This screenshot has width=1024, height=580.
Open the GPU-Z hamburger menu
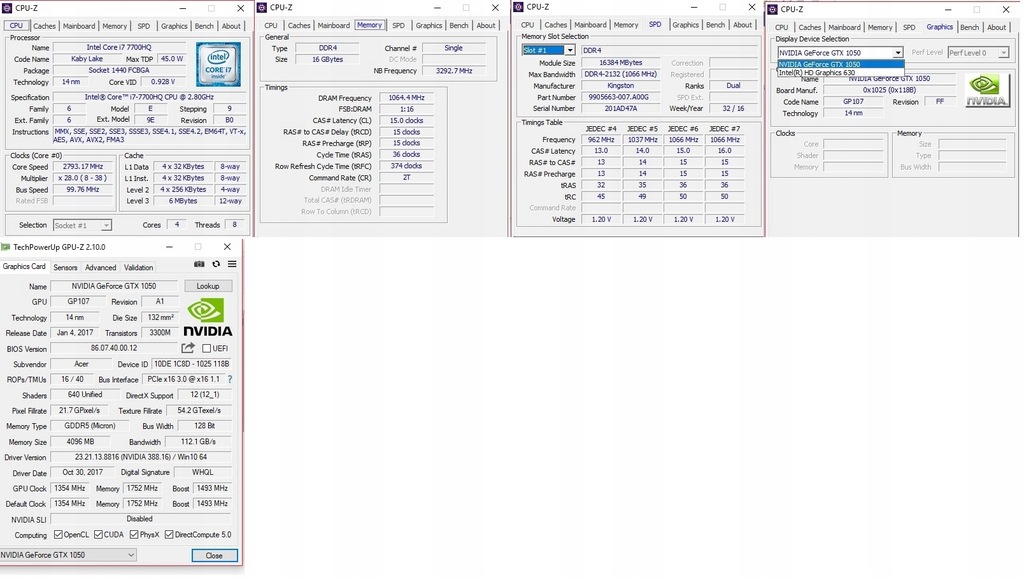[232, 264]
